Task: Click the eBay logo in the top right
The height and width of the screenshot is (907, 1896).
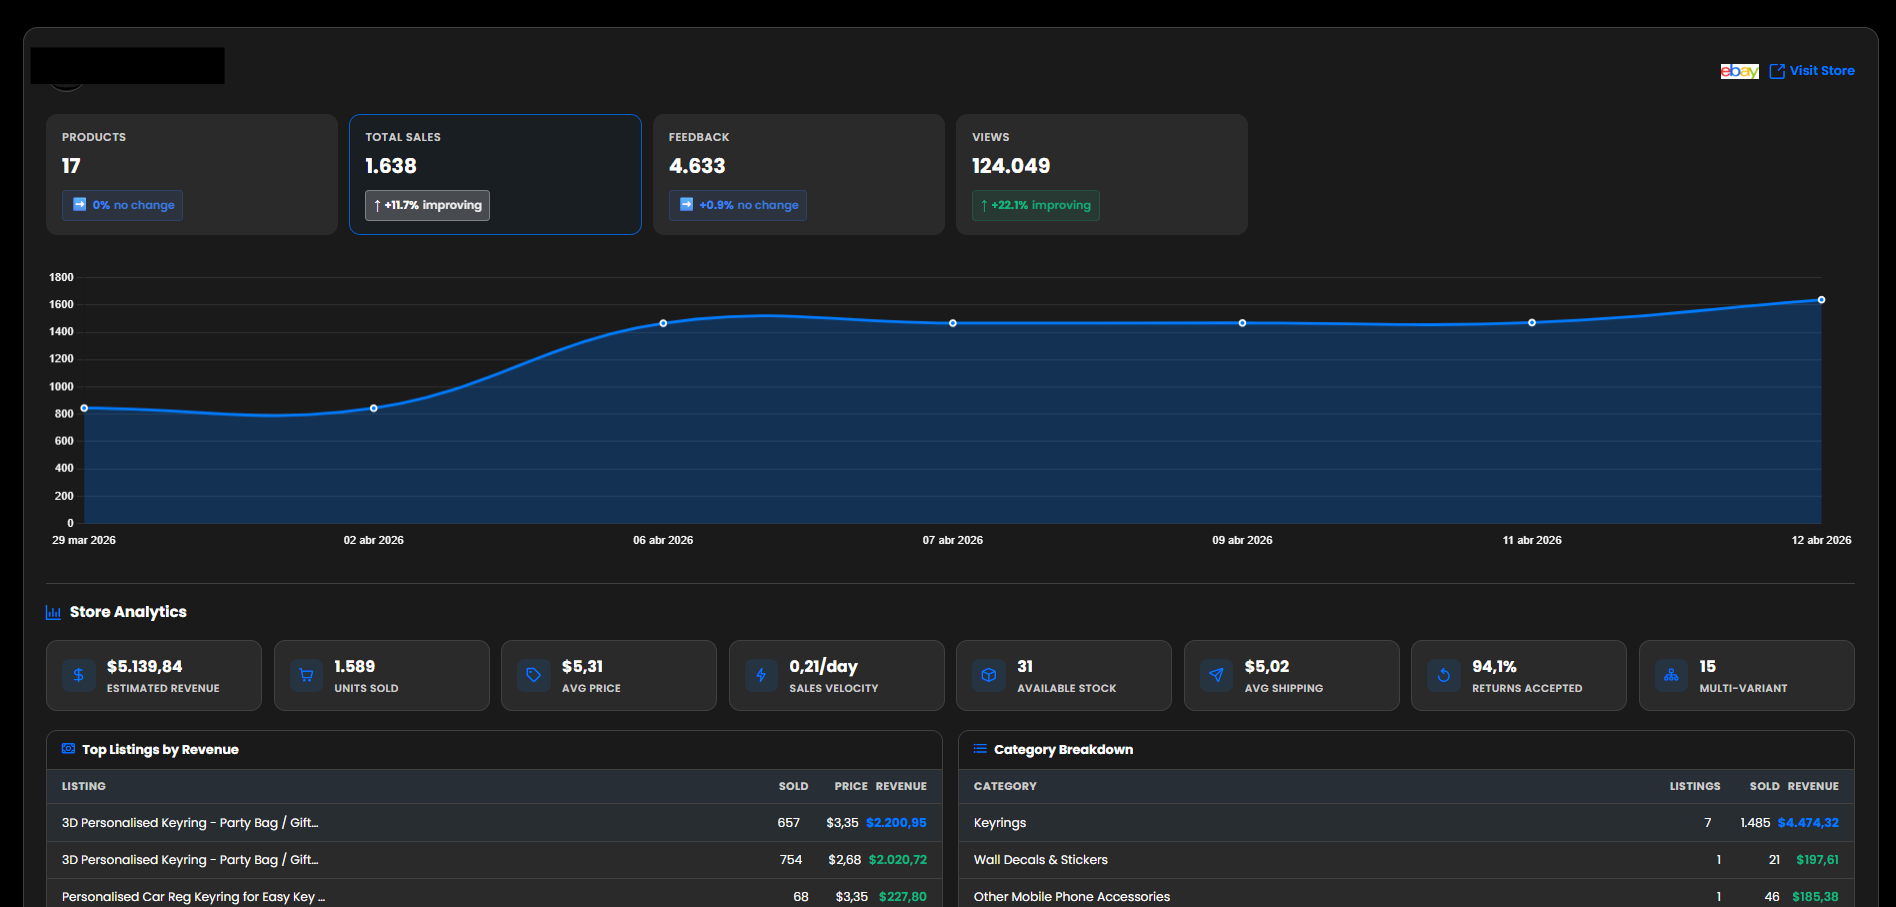Action: coord(1740,70)
